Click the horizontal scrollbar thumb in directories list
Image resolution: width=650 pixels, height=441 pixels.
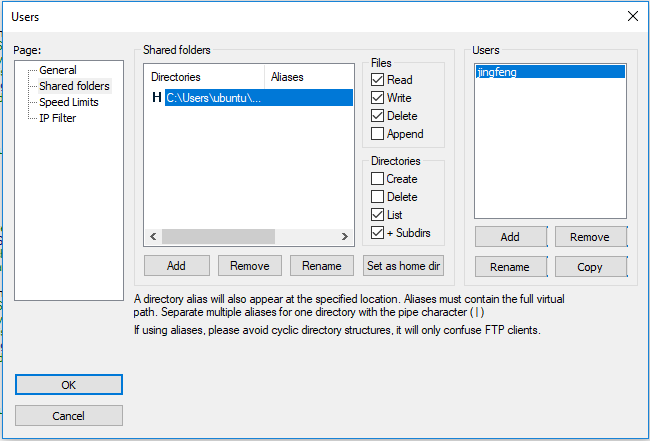(218, 236)
